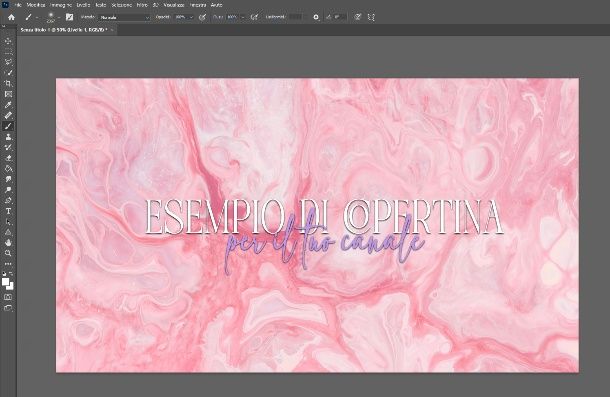The image size is (610, 397).
Task: Select the Path Selection tool
Action: click(8, 222)
